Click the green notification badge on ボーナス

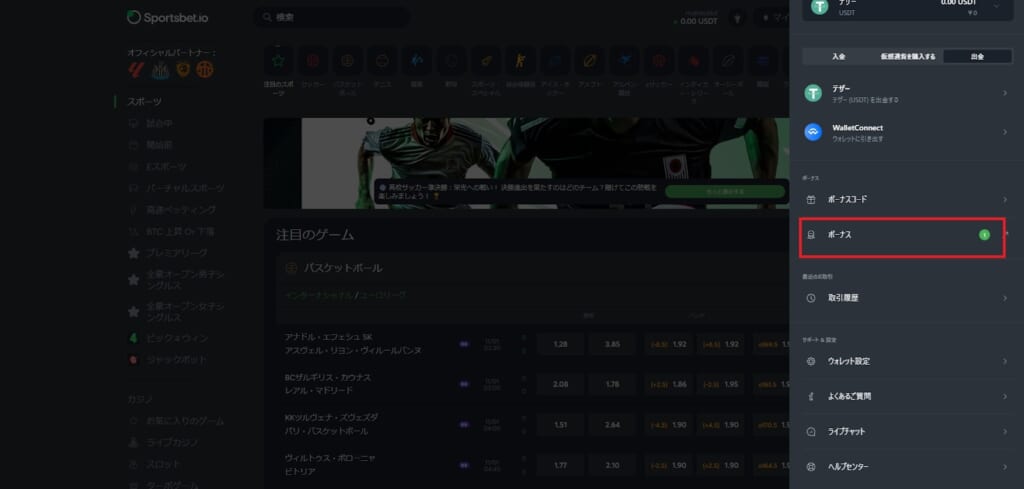[x=984, y=235]
